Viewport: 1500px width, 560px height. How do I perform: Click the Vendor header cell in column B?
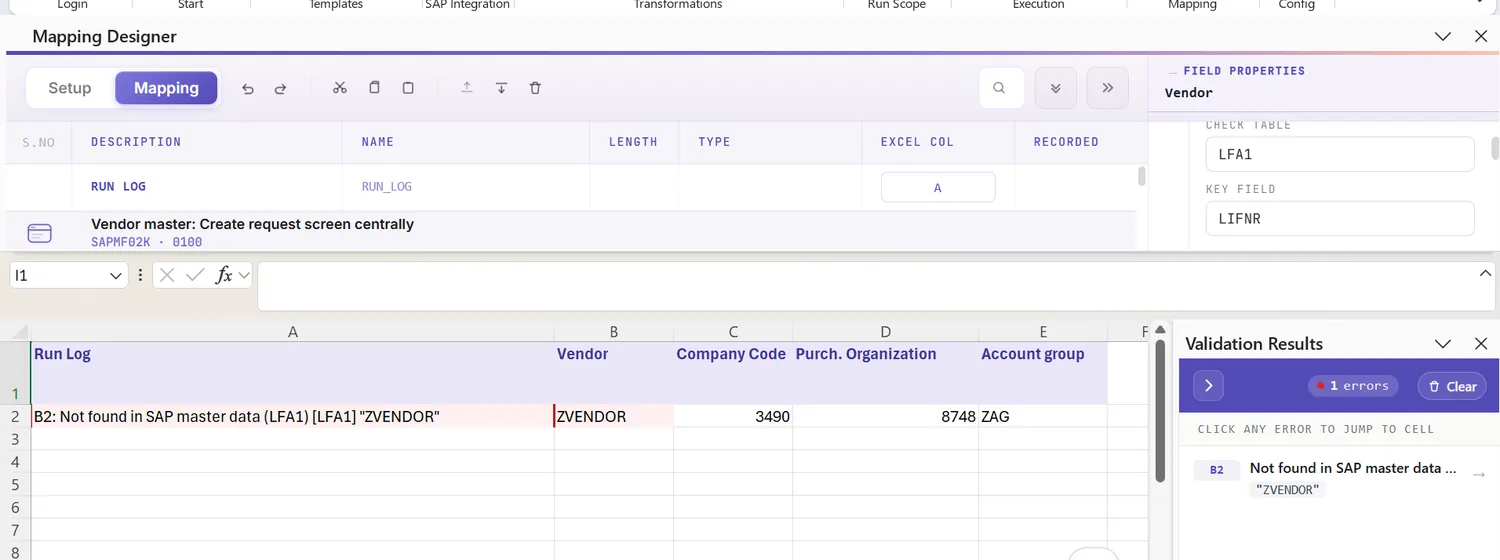point(613,373)
